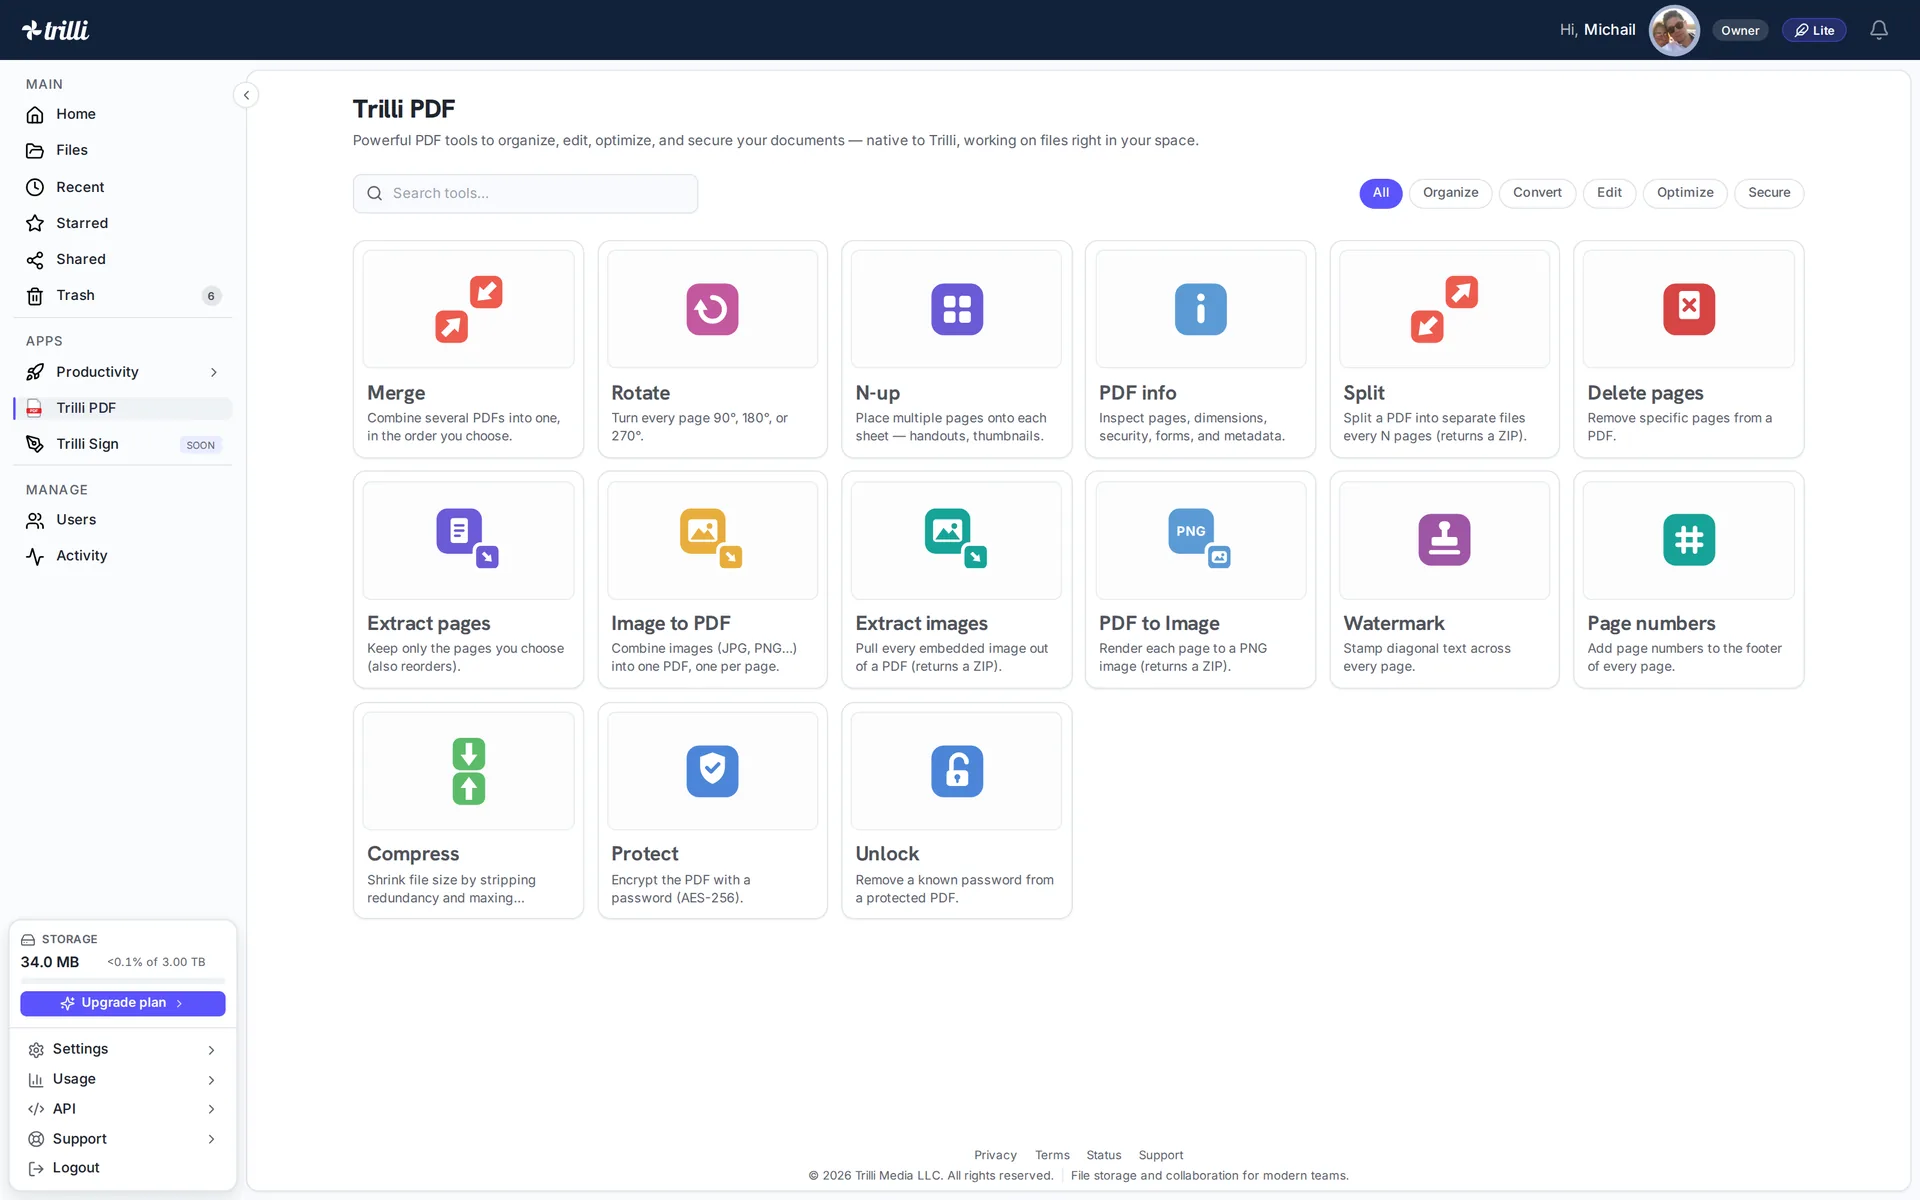Log out via Logout

(x=122, y=1168)
